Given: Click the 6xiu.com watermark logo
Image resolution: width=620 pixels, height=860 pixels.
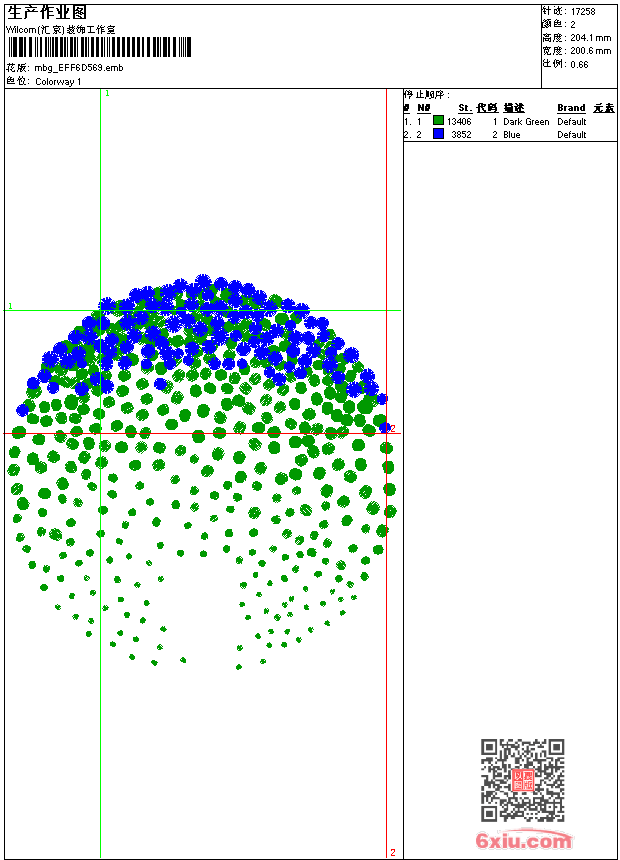Looking at the screenshot, I should click(523, 842).
